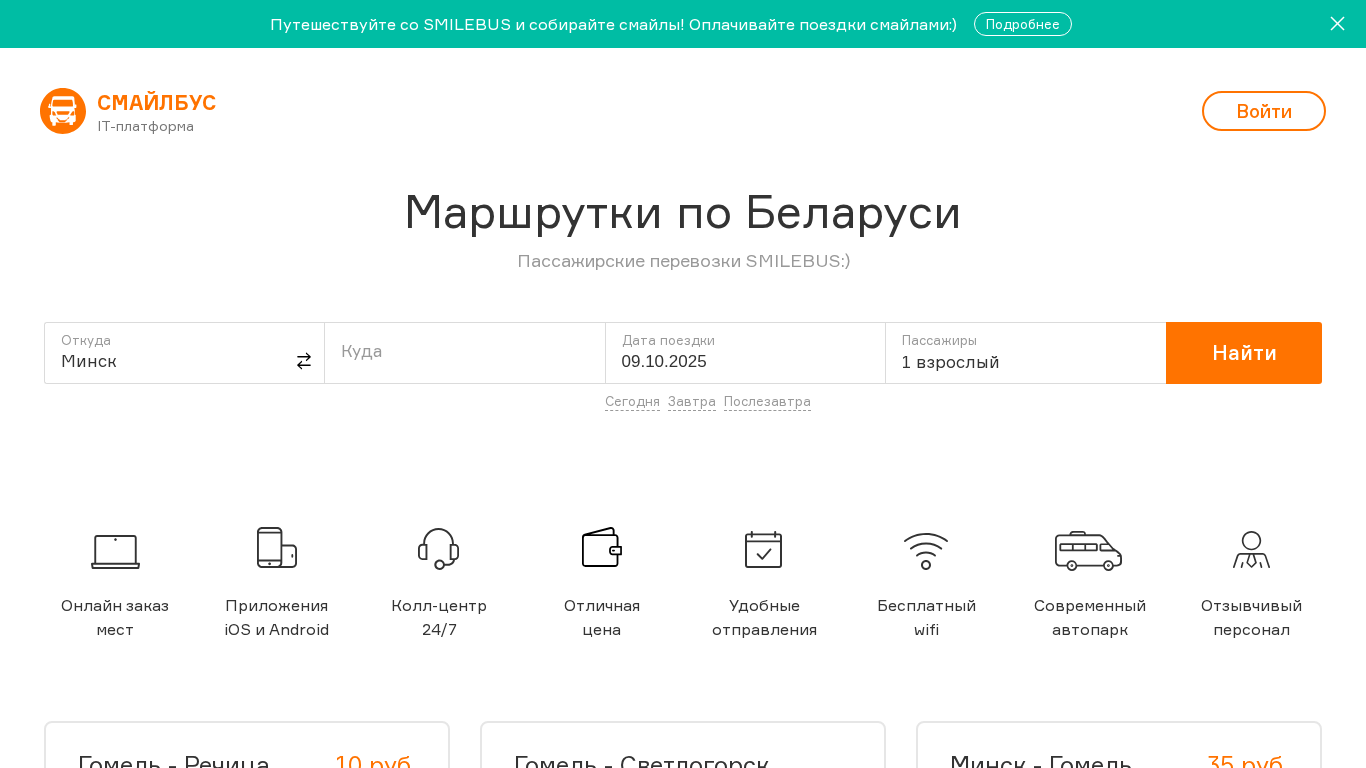Click the Минск - Гомель route card
The image size is (1366, 768).
[x=1119, y=745]
